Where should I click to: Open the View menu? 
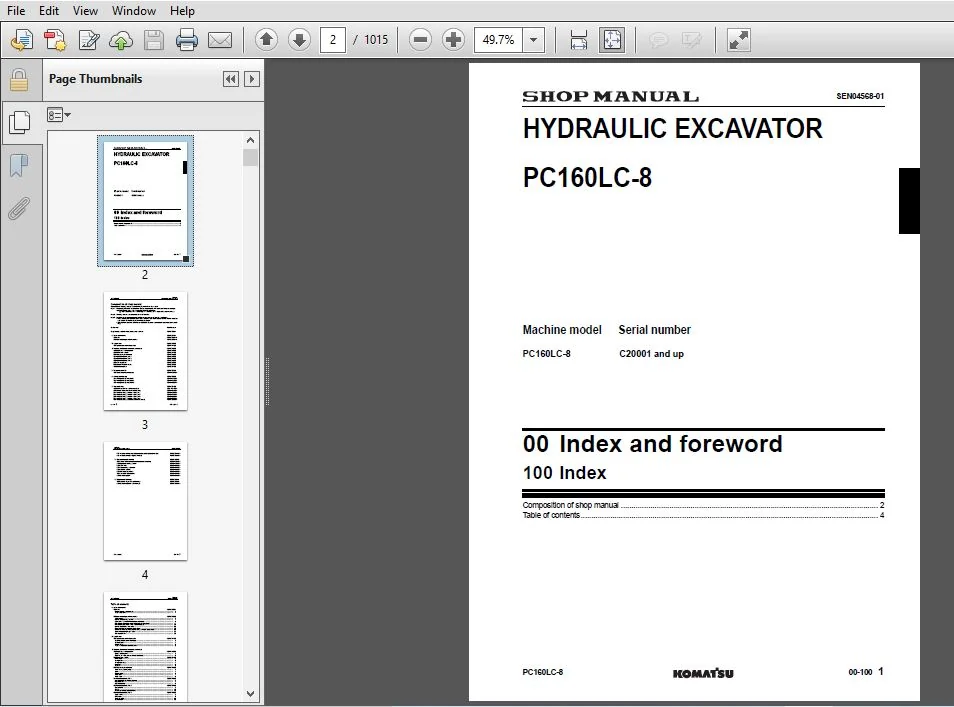[85, 11]
